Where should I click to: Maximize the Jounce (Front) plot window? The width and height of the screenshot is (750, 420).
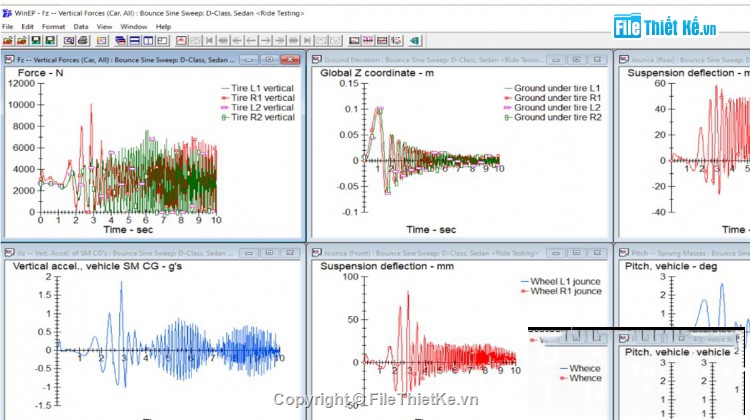point(576,253)
